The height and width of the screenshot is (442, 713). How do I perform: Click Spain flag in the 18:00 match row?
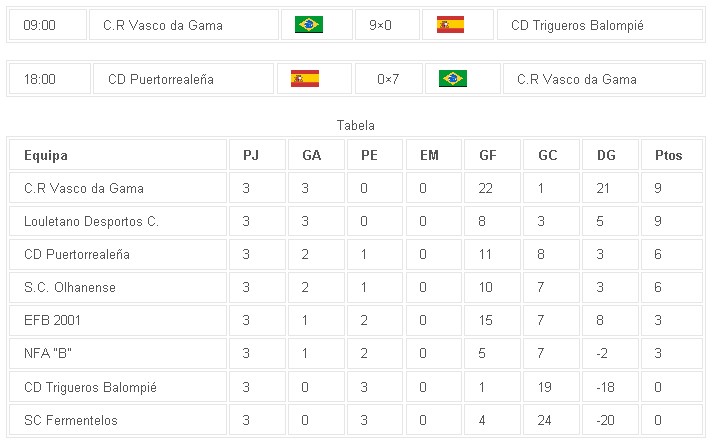click(304, 79)
